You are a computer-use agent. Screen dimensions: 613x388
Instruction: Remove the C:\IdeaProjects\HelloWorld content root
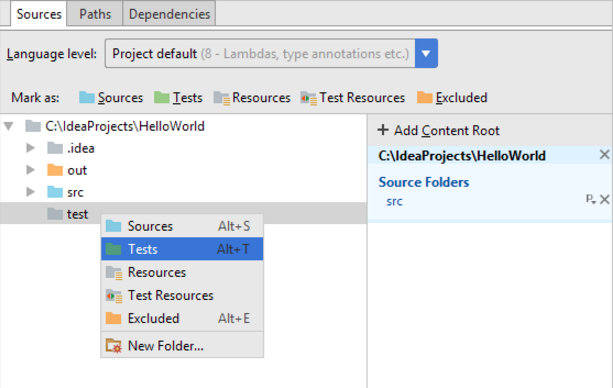point(604,154)
